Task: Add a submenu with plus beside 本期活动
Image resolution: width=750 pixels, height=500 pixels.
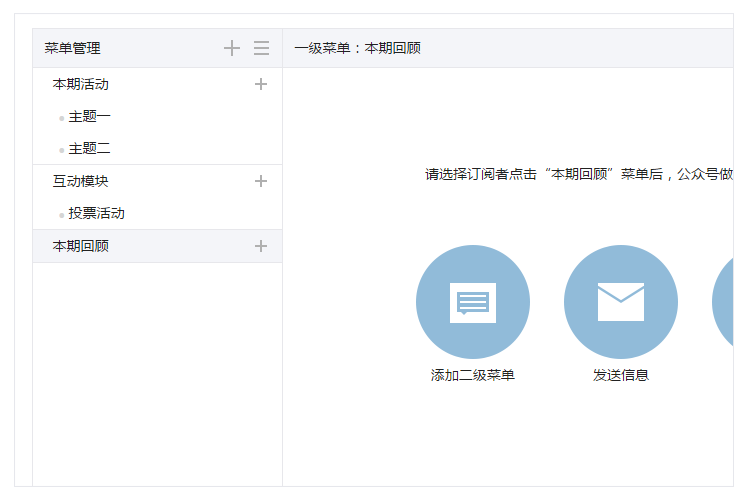Action: [261, 84]
